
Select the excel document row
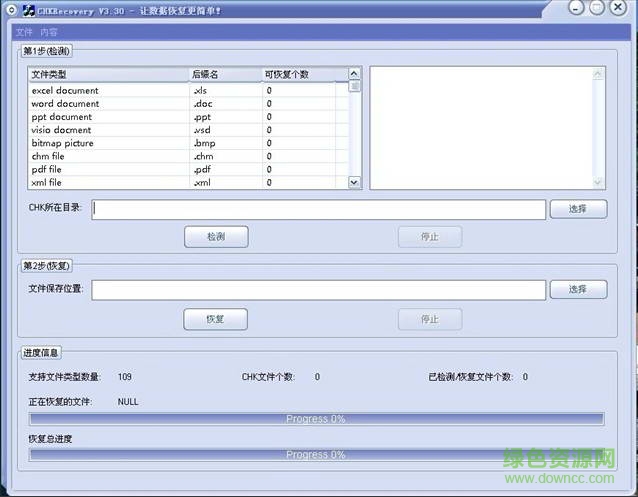pos(188,90)
